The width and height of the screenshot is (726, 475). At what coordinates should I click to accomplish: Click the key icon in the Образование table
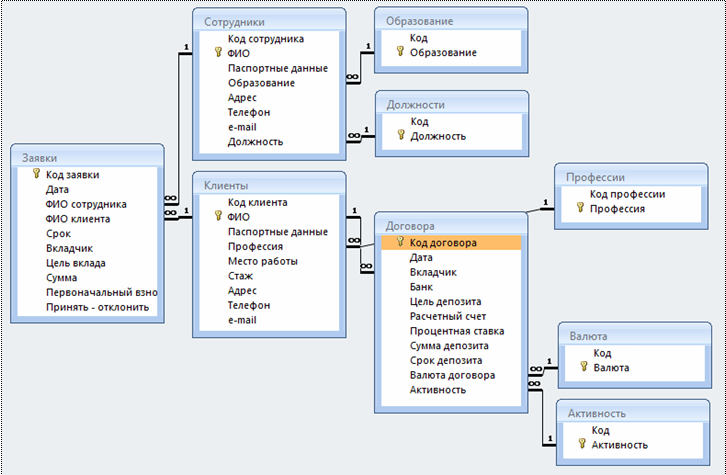coord(399,53)
